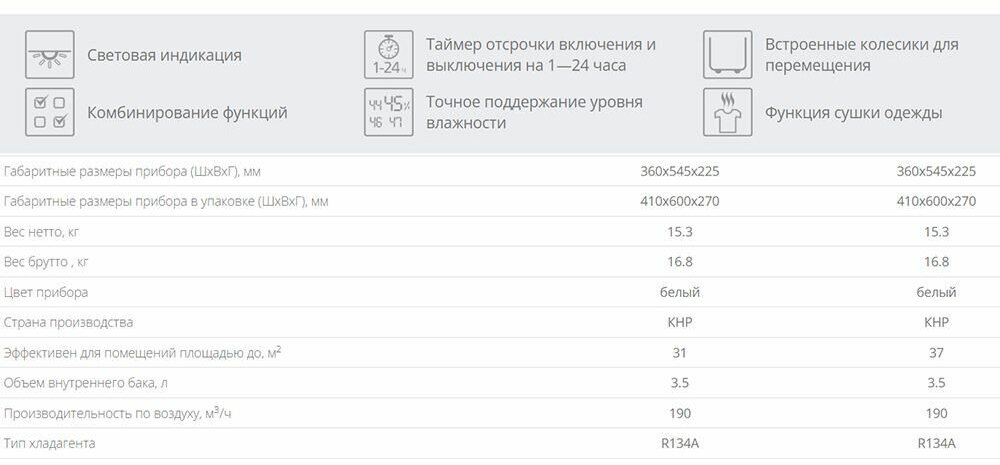
Task: Click the 'Функция сушки одежды' label
Action: (x=854, y=113)
